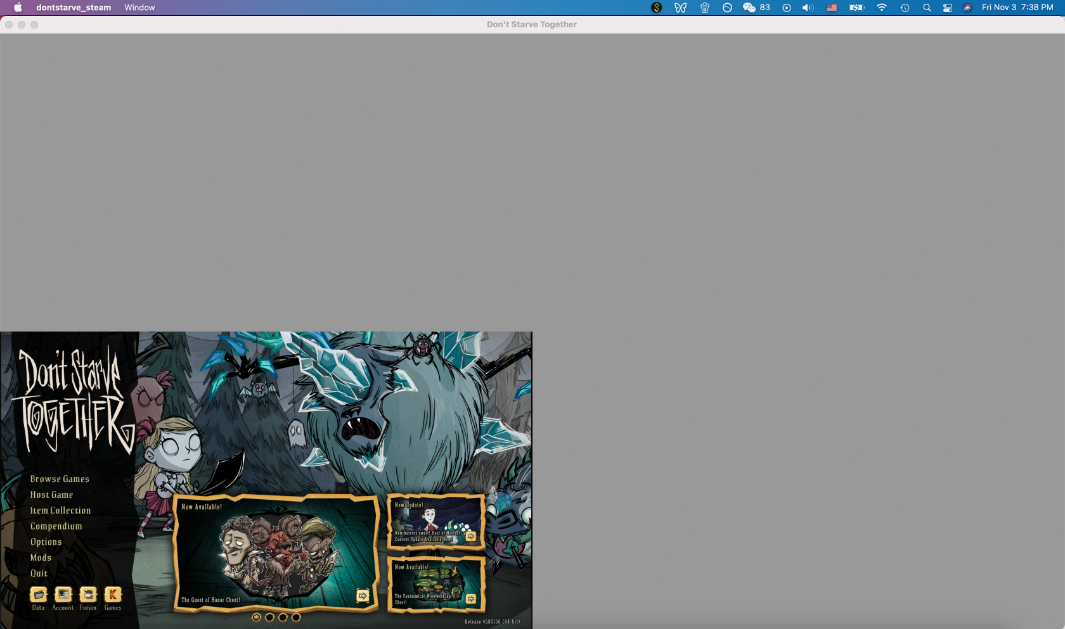
Task: Open Item Collection menu entry
Action: pos(60,510)
